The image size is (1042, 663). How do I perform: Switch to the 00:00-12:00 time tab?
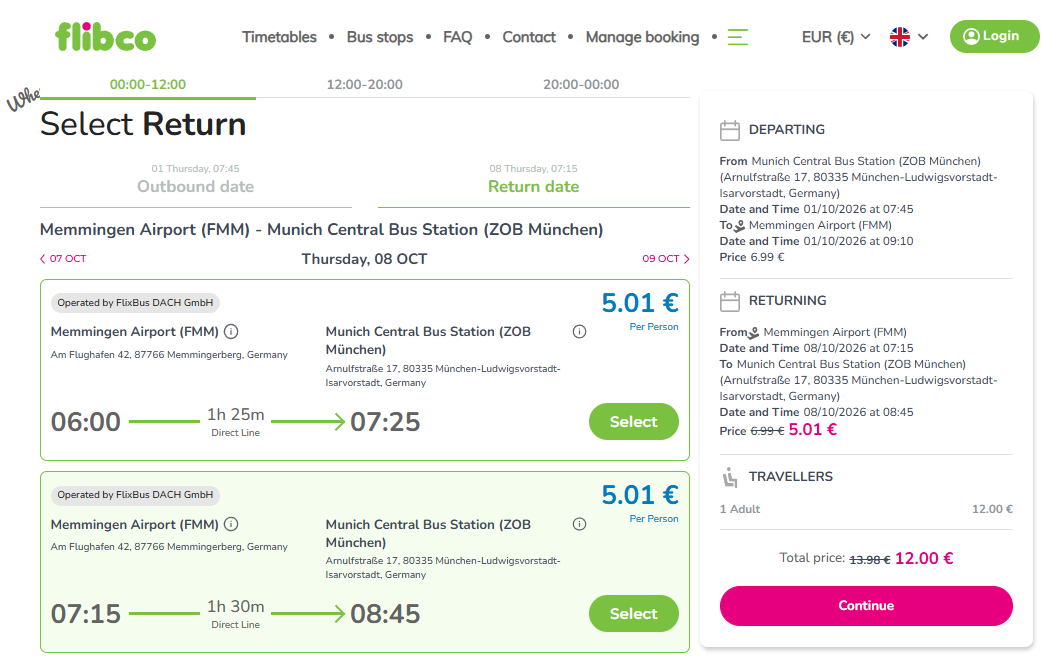(148, 85)
